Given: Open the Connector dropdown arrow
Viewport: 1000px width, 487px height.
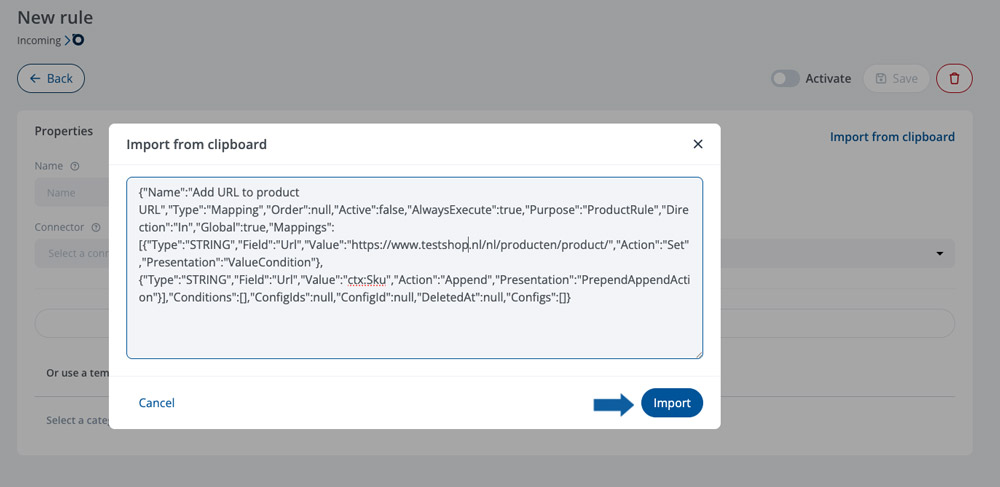Looking at the screenshot, I should [939, 254].
